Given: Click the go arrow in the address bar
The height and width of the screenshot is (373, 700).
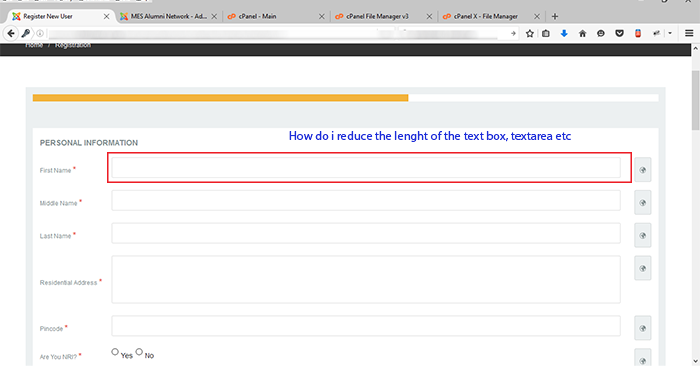Looking at the screenshot, I should pos(513,33).
